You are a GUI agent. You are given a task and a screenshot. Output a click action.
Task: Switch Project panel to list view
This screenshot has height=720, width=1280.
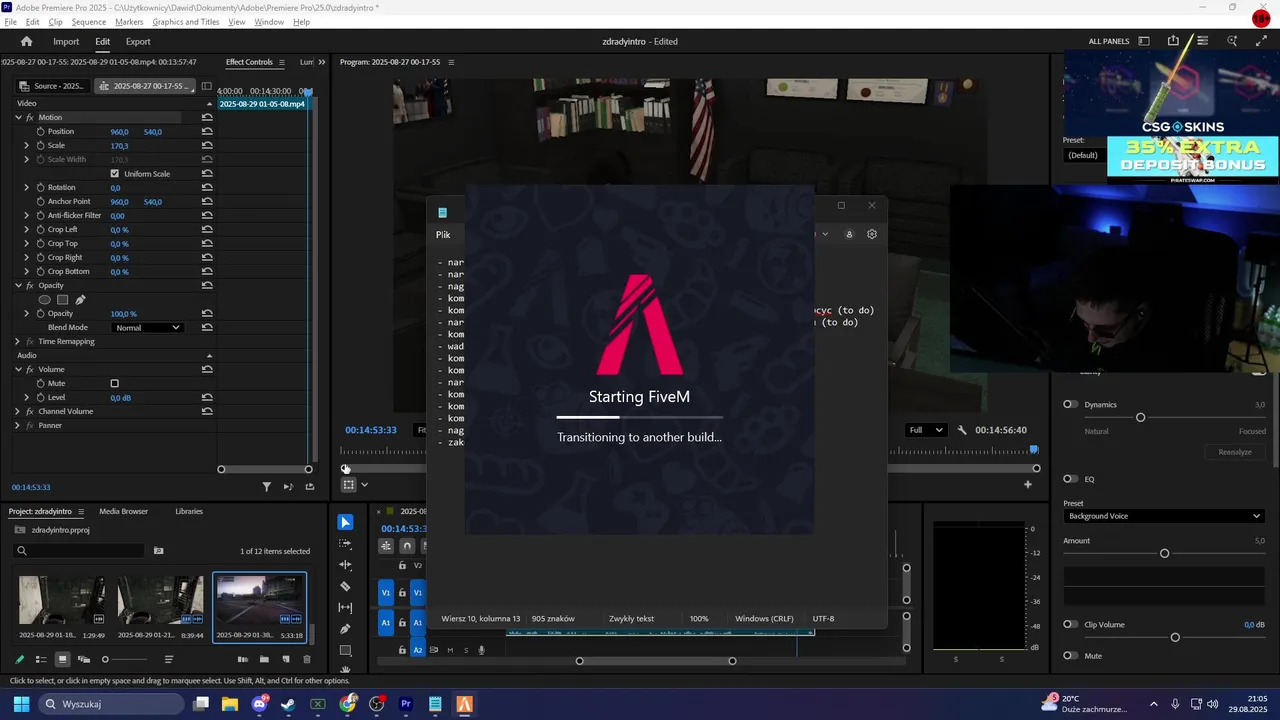[x=41, y=659]
